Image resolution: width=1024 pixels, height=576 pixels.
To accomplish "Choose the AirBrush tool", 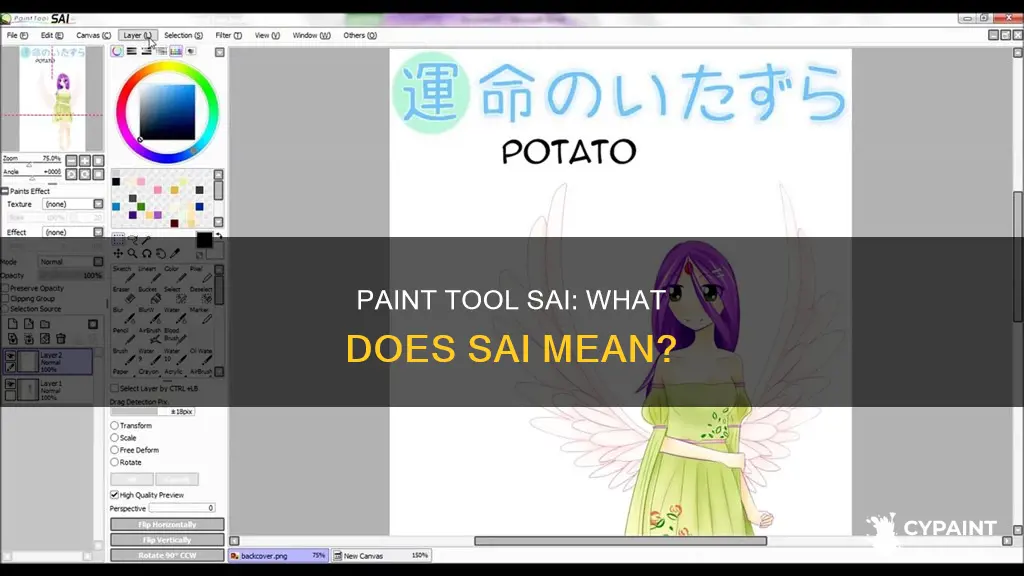I will point(152,336).
